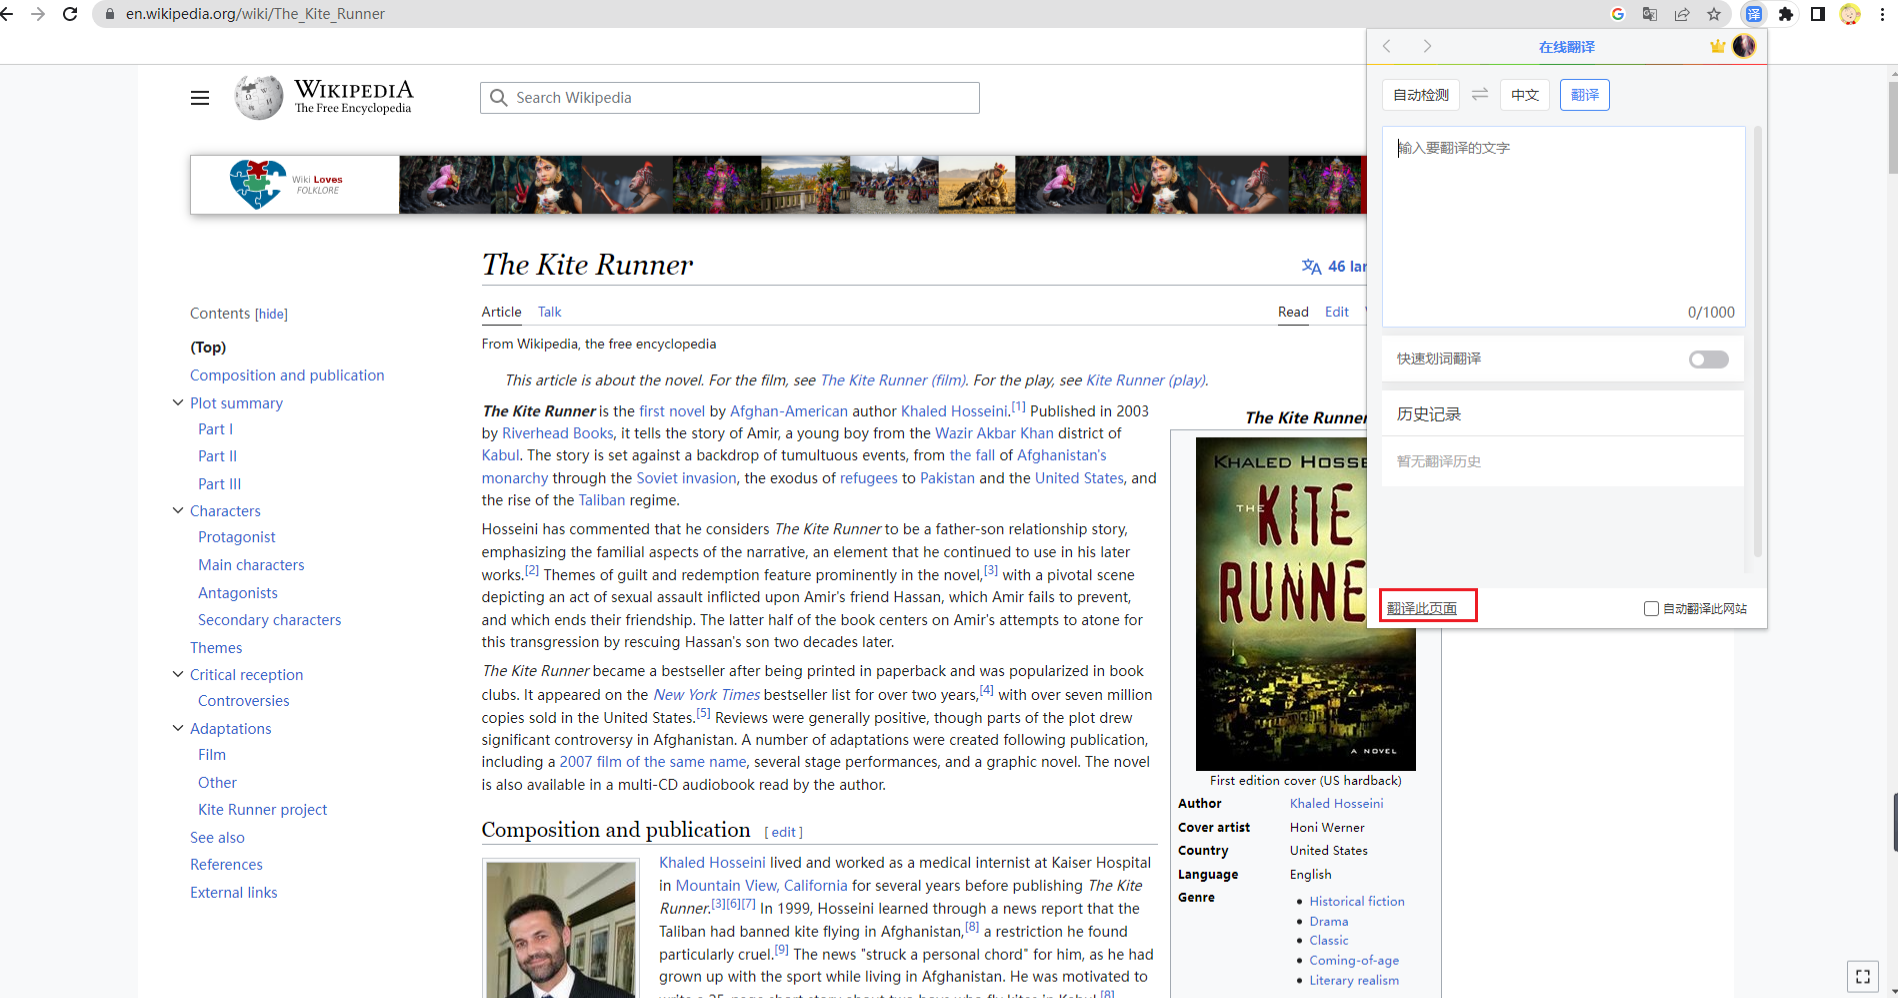
Task: Follow the Kite Runner (play) link
Action: pyautogui.click(x=1145, y=380)
